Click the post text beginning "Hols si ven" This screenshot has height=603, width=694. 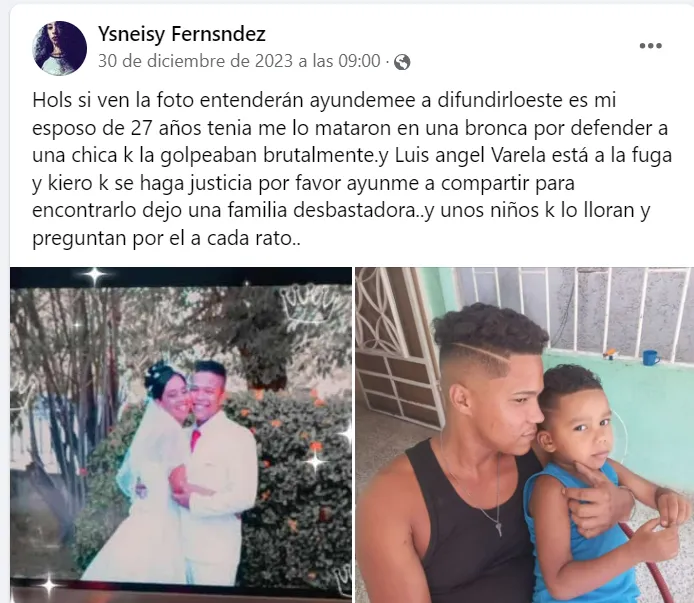click(x=352, y=169)
